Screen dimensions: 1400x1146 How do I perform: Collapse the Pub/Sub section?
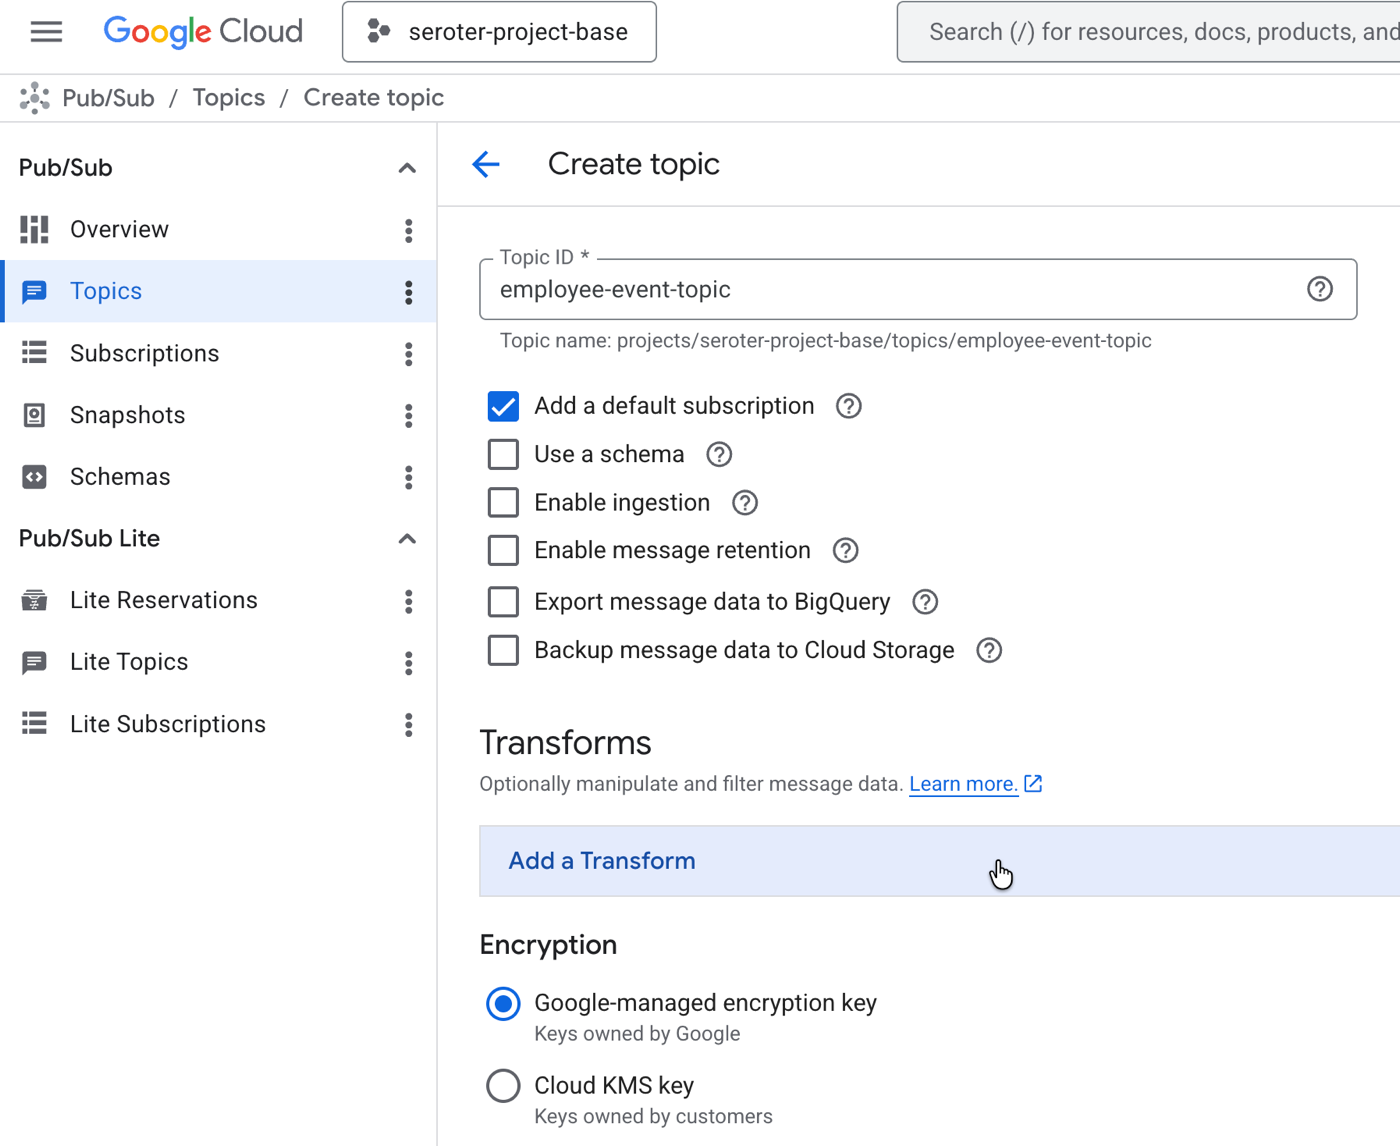tap(407, 167)
